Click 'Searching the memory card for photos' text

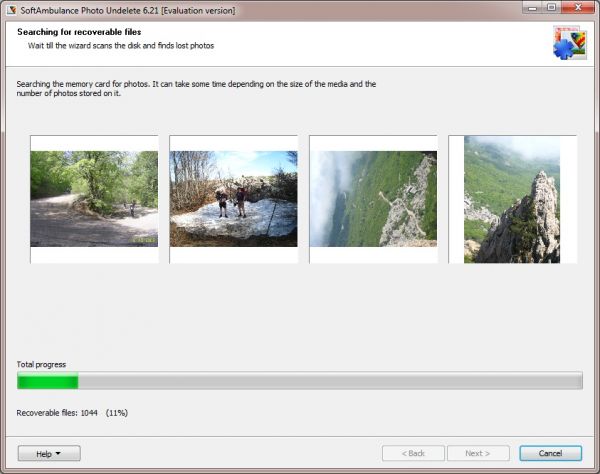pos(196,88)
